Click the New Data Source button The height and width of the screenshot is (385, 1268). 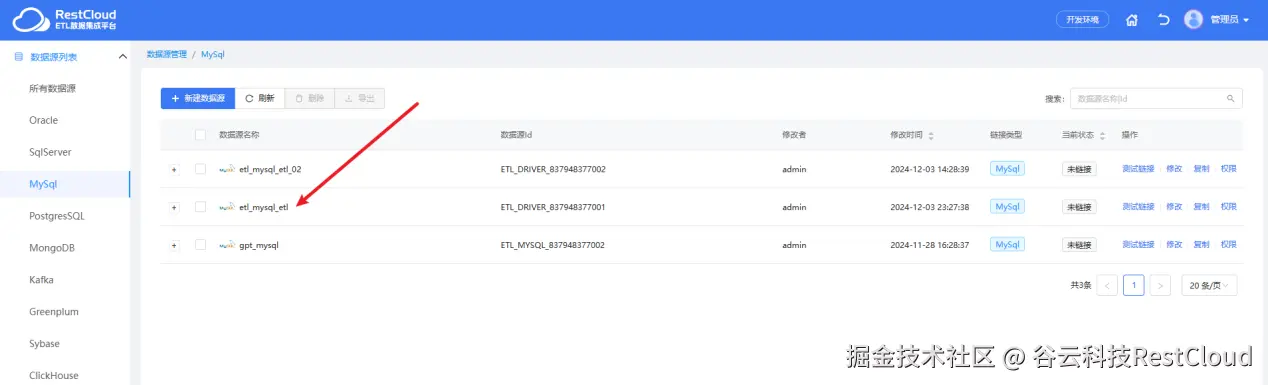tap(198, 98)
